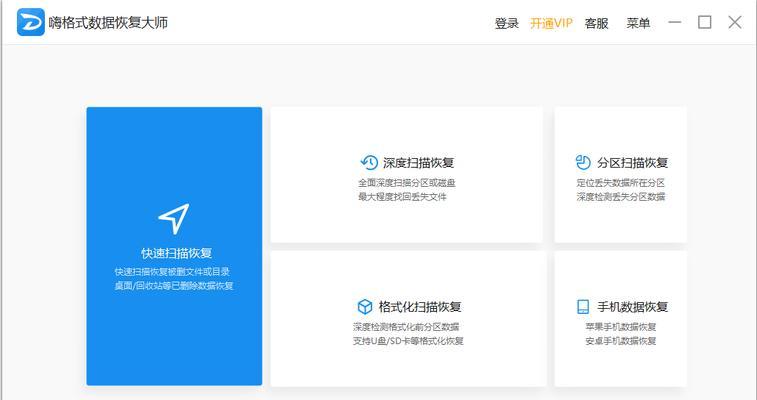
Task: Click text 支持U盘/SD卡等格式化恢复
Action: tap(408, 341)
